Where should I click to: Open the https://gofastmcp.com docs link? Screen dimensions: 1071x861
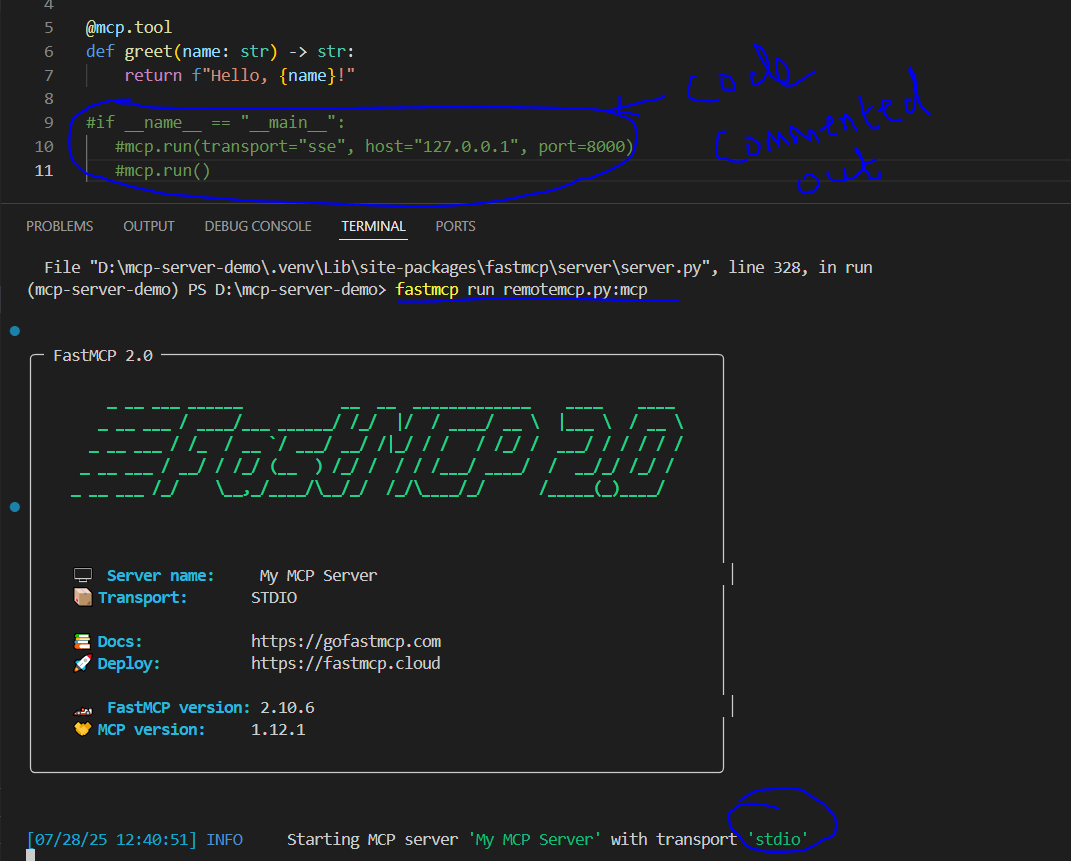[x=346, y=641]
